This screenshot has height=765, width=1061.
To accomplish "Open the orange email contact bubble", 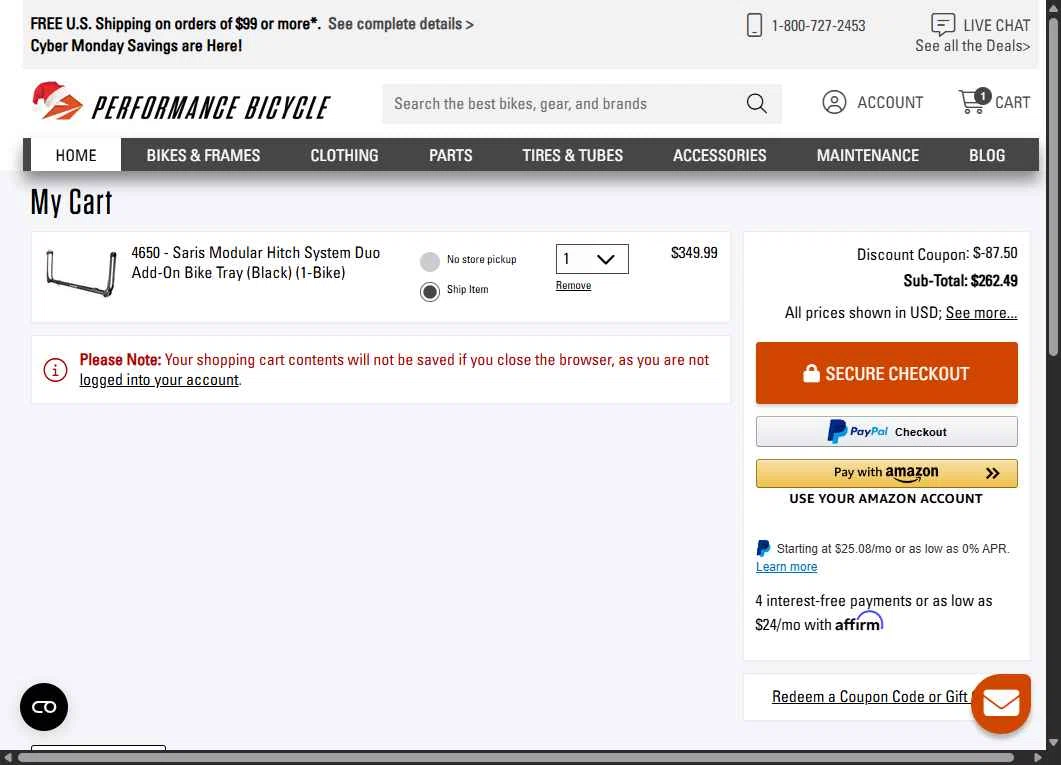I will [x=1000, y=703].
